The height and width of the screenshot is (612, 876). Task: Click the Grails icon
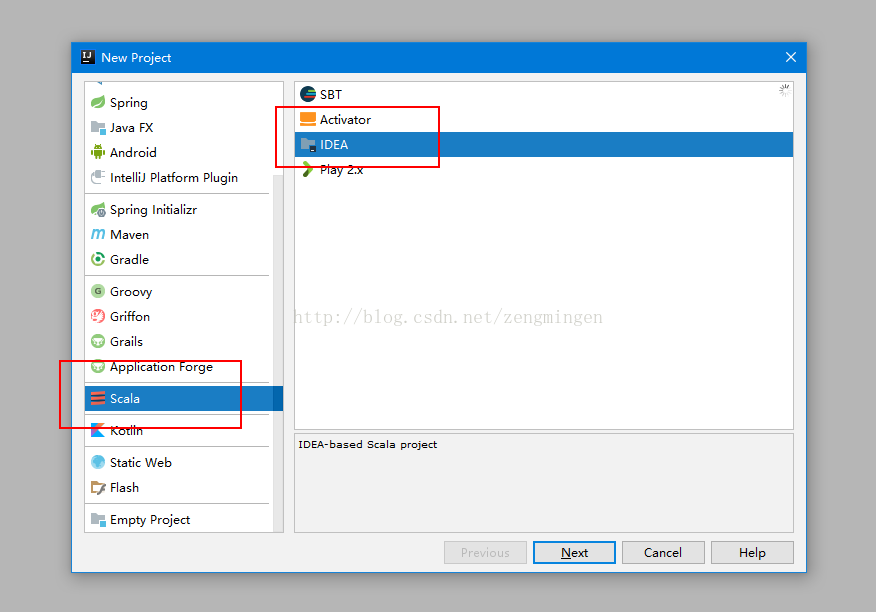coord(98,341)
